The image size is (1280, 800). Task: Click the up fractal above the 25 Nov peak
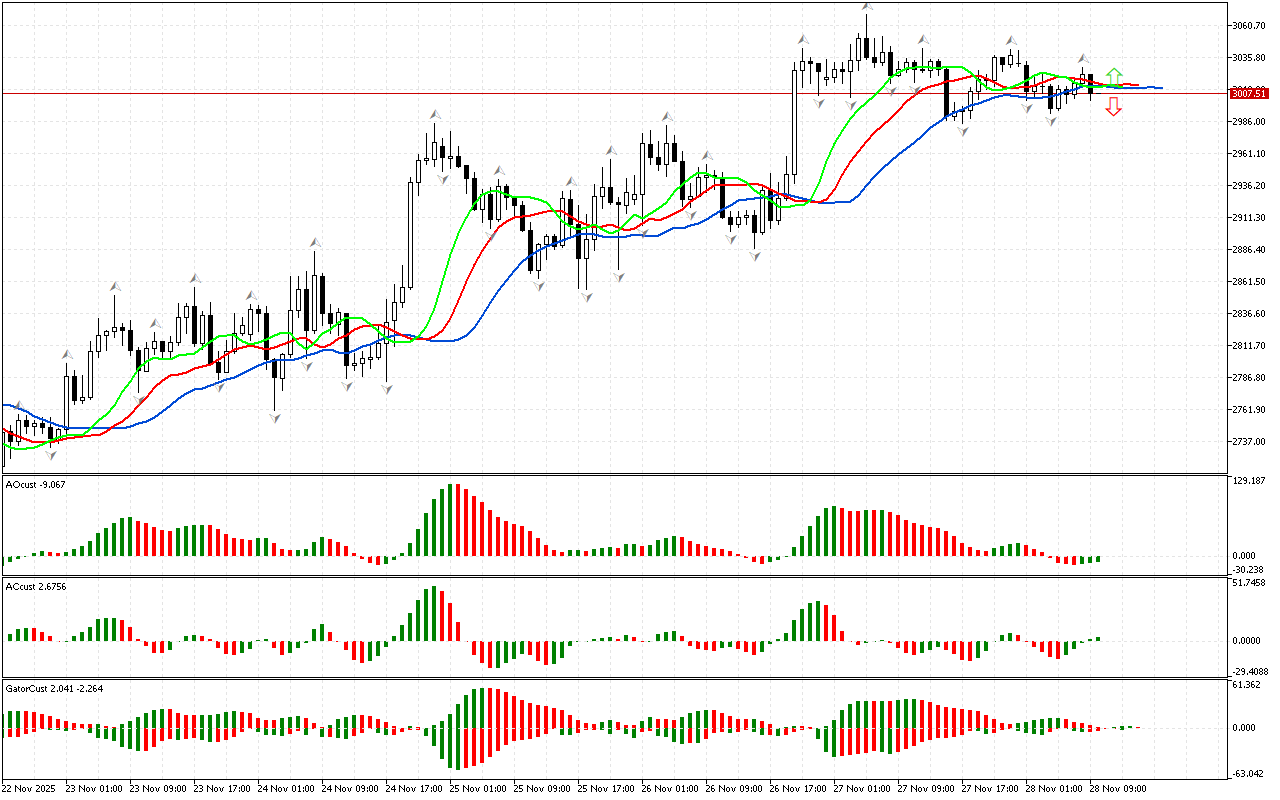click(x=435, y=115)
